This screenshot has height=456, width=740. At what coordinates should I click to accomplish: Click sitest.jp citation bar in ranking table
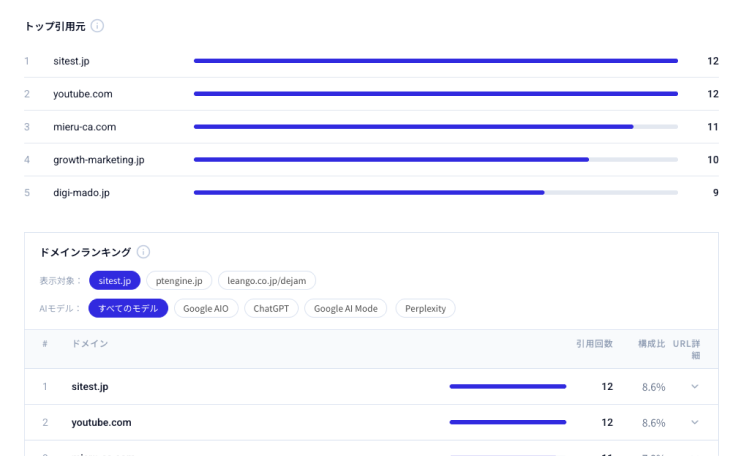[x=508, y=387]
